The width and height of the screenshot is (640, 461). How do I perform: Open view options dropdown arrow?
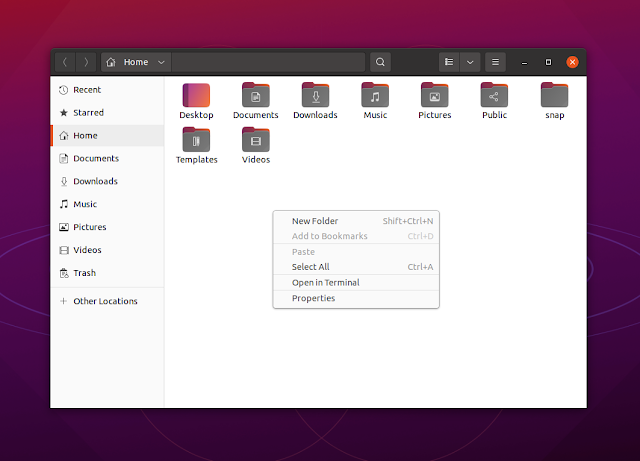tap(470, 62)
